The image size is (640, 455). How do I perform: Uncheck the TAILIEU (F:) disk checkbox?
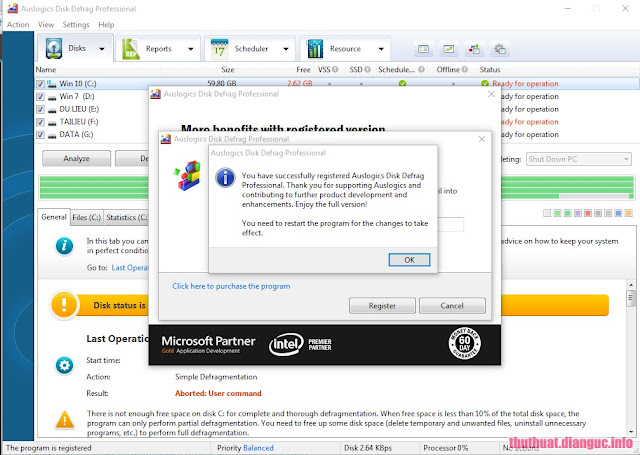point(40,122)
